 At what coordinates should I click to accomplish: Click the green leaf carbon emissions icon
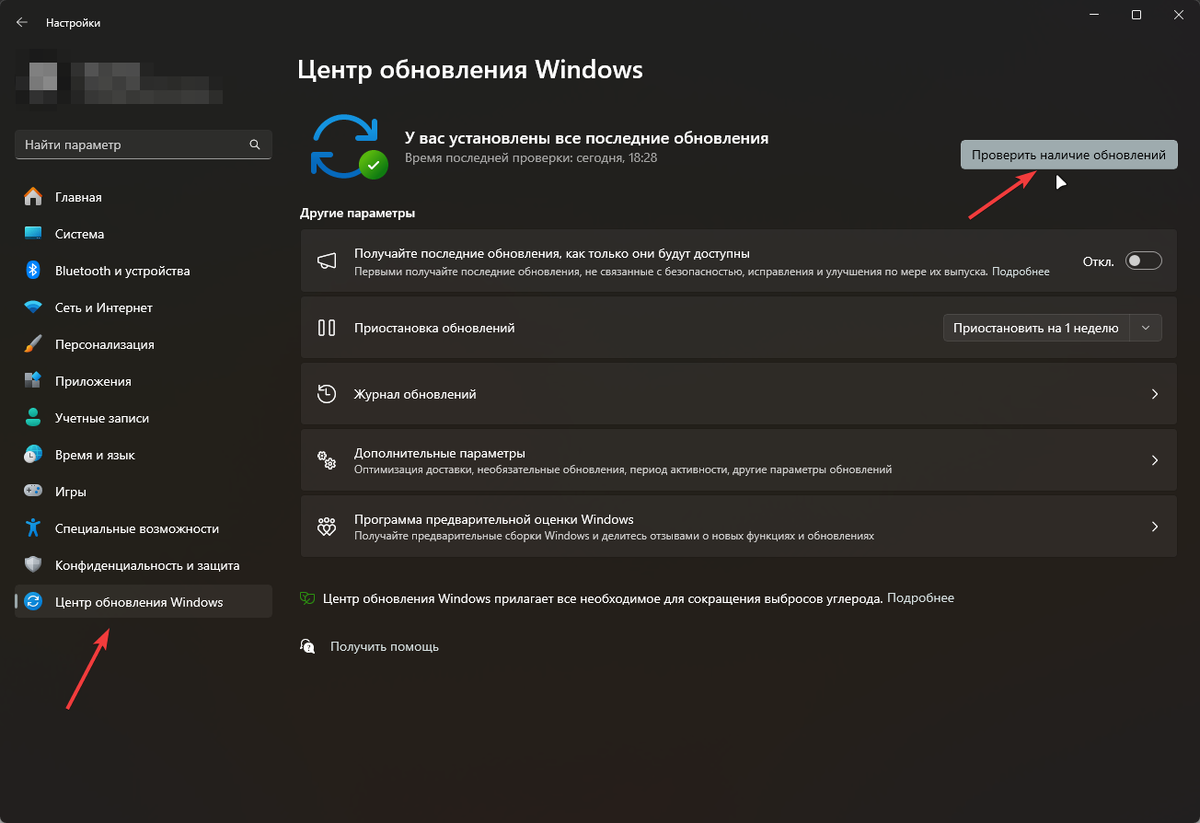point(308,598)
